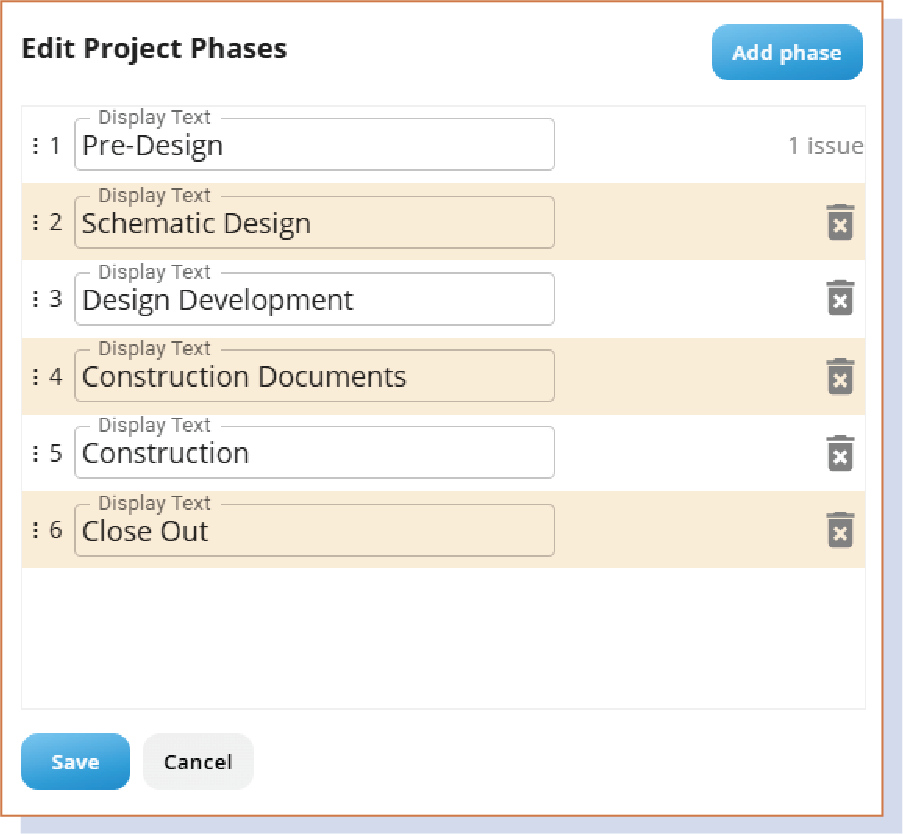The image size is (903, 834).
Task: Delete the Construction phase
Action: click(x=840, y=453)
